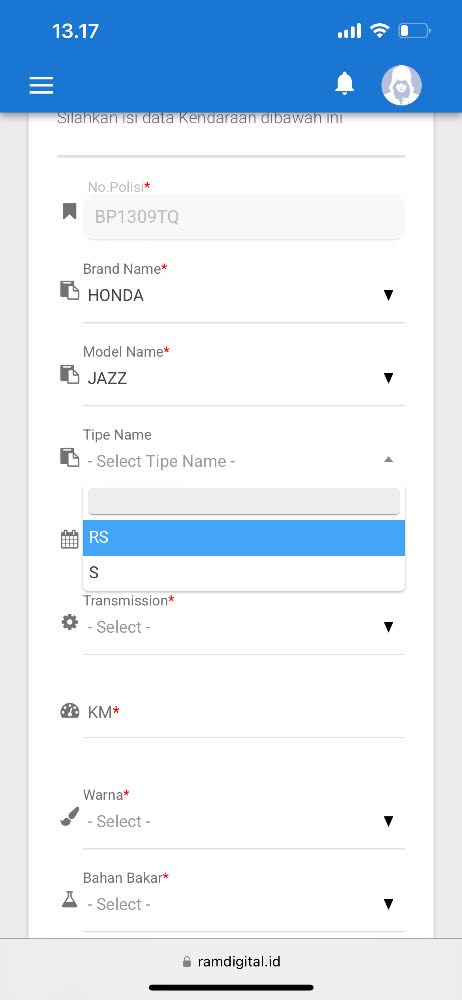462x1000 pixels.
Task: Click the calendar icon under Tipe Name
Action: click(70, 540)
